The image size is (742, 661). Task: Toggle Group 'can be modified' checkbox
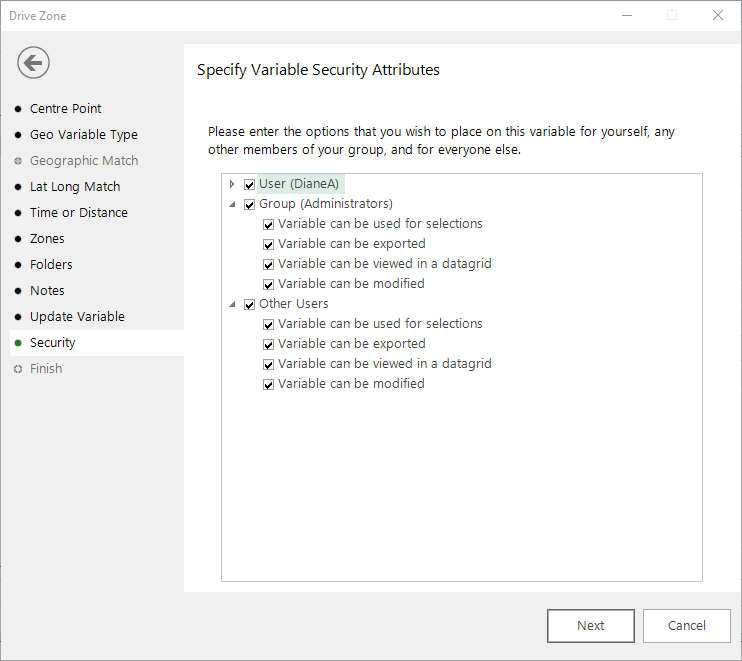(268, 284)
